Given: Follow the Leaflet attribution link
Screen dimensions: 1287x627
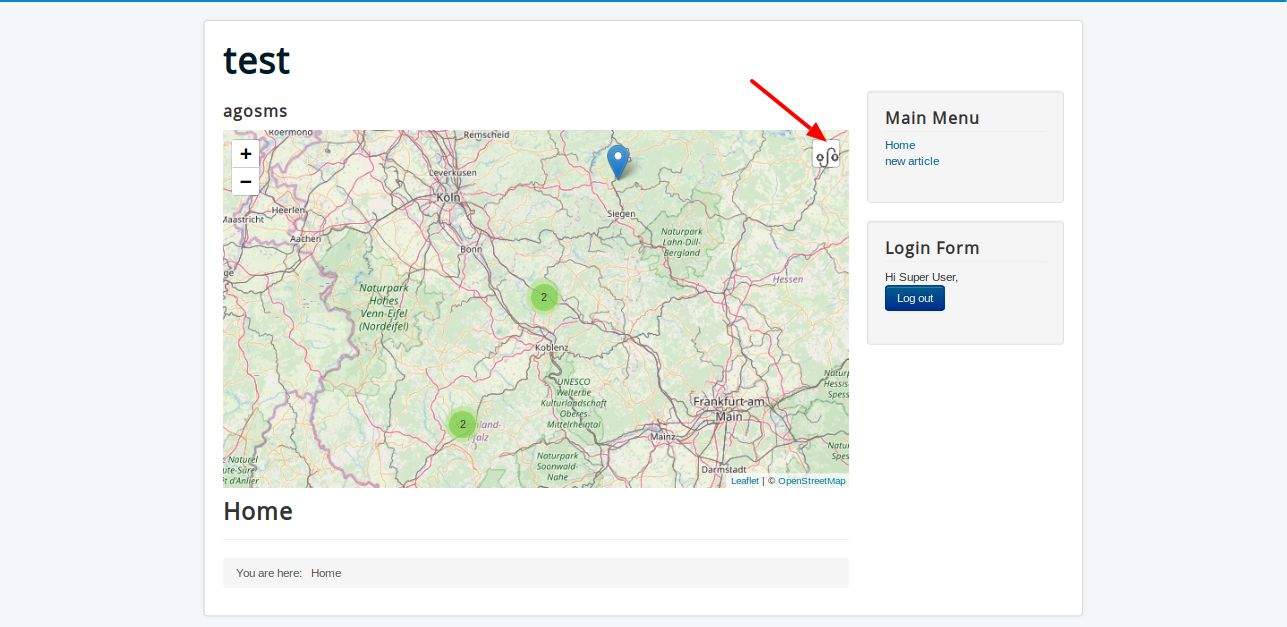Looking at the screenshot, I should (x=745, y=481).
